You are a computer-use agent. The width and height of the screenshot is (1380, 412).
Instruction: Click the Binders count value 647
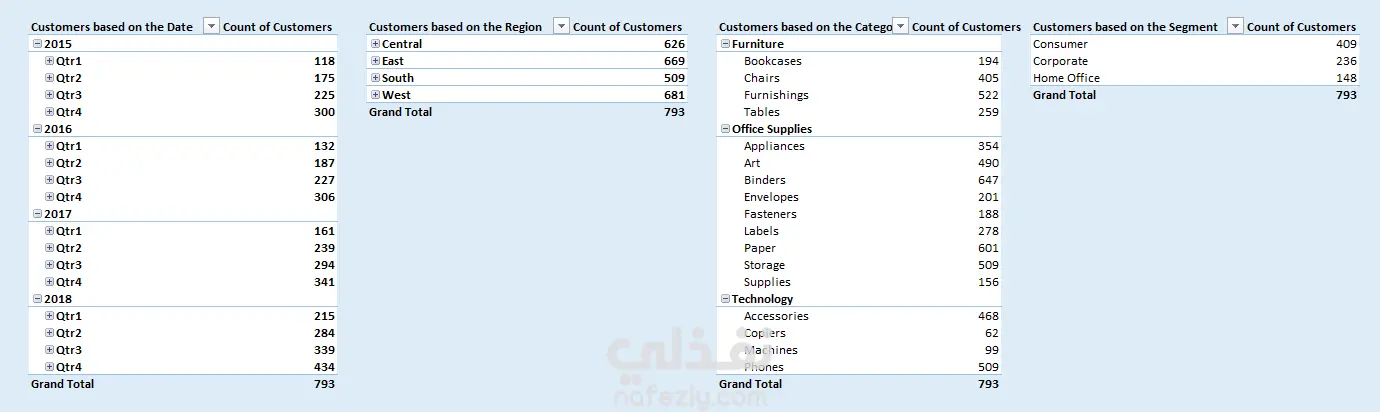point(987,180)
